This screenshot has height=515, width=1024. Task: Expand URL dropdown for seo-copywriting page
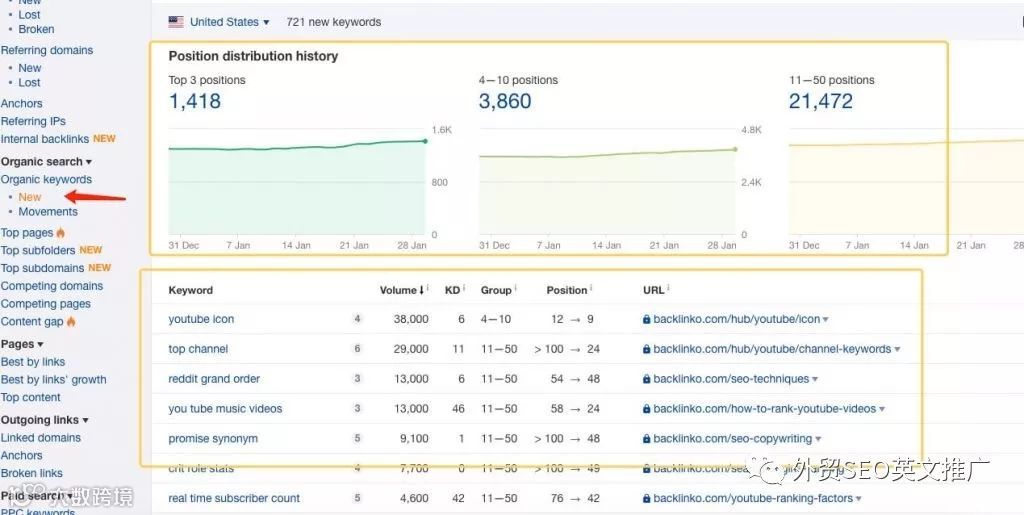click(818, 439)
